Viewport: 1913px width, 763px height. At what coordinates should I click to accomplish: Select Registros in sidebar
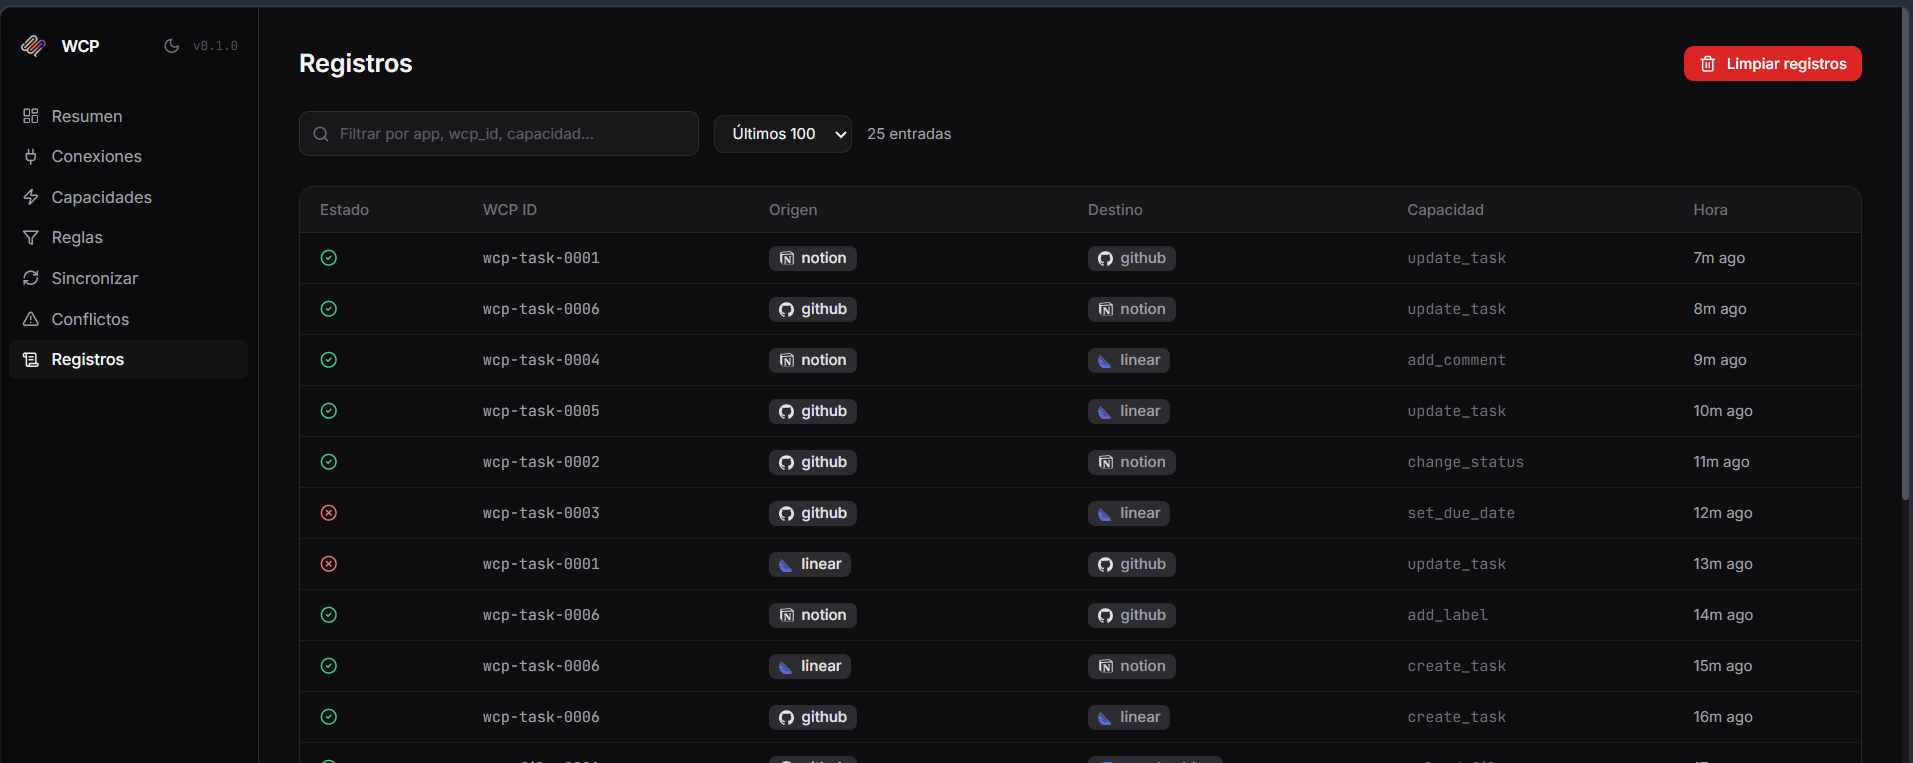[128, 359]
